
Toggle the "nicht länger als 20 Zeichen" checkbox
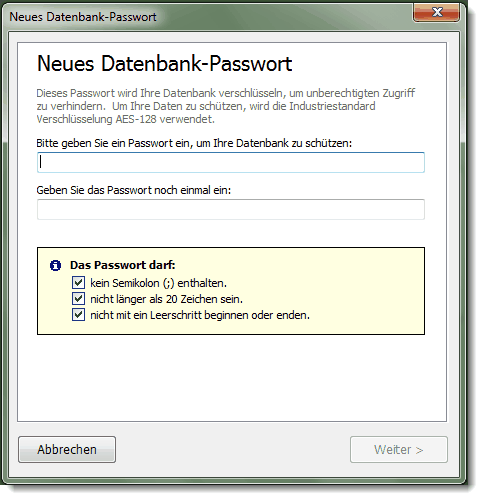tap(78, 299)
